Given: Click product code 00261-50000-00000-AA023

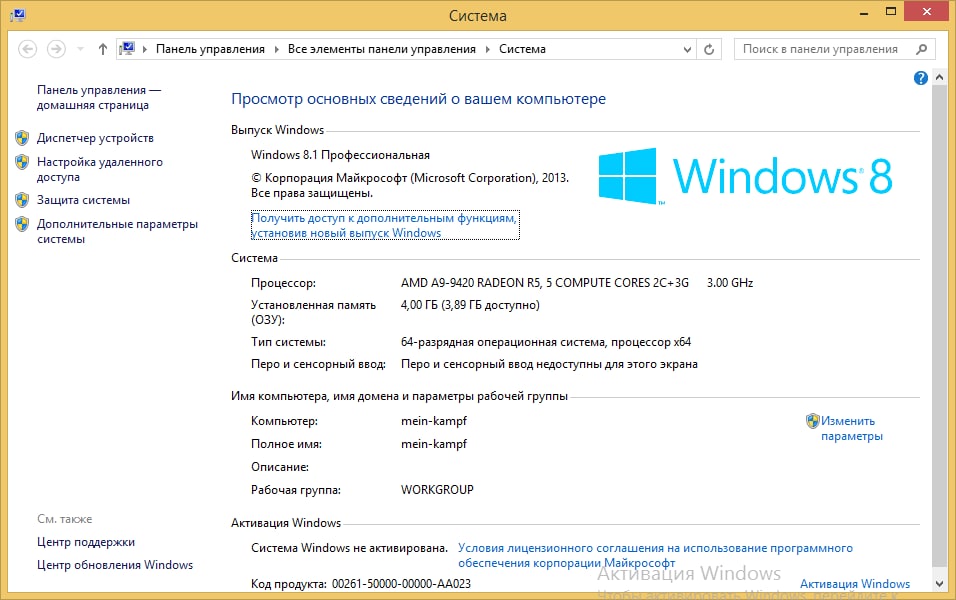Looking at the screenshot, I should pos(401,584).
